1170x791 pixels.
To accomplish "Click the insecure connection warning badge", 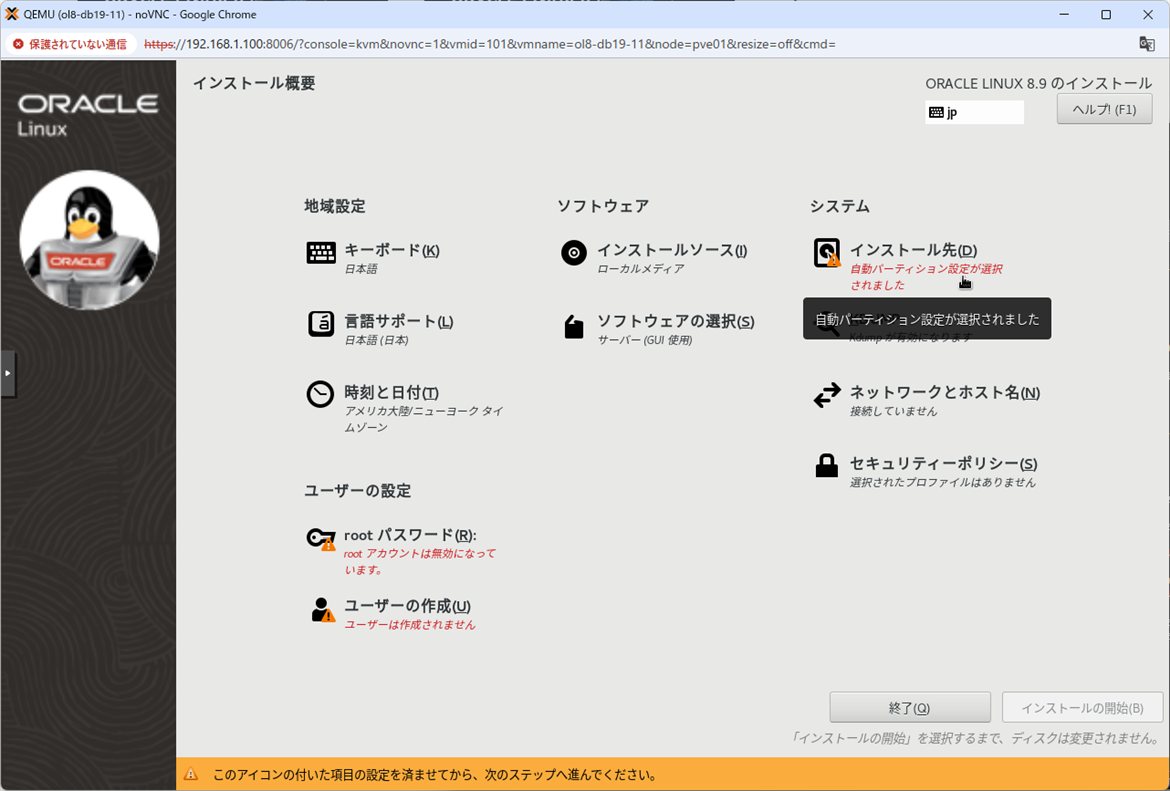I will pos(70,44).
